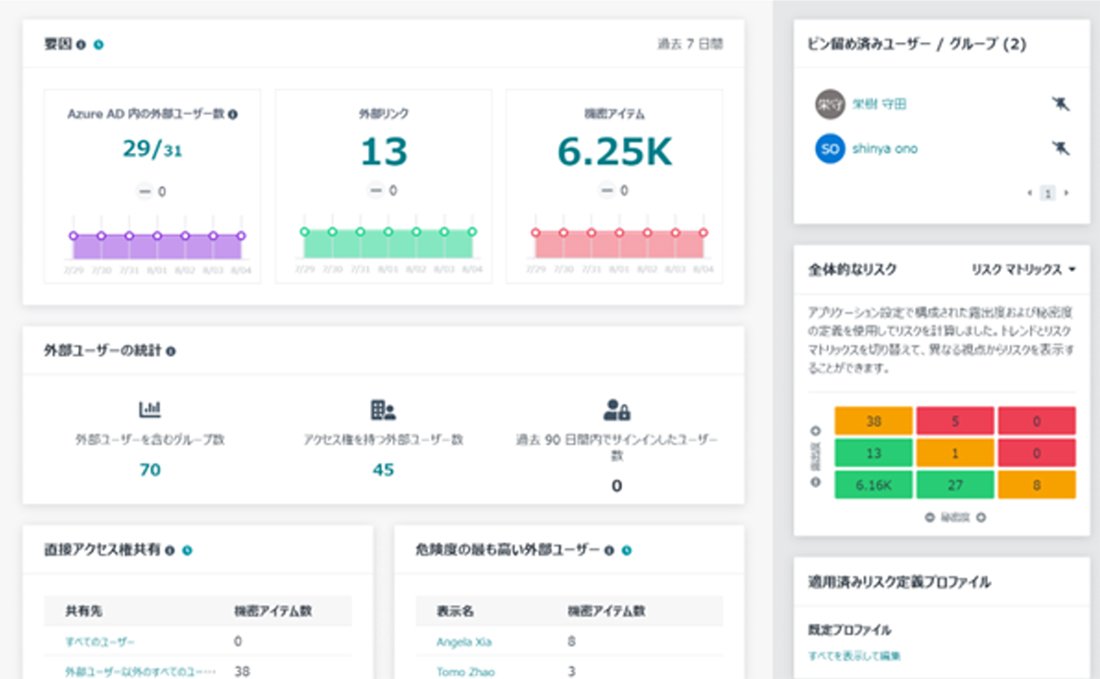The height and width of the screenshot is (679, 1100).
Task: Click 過去 7 日間 period label
Action: pyautogui.click(x=690, y=44)
